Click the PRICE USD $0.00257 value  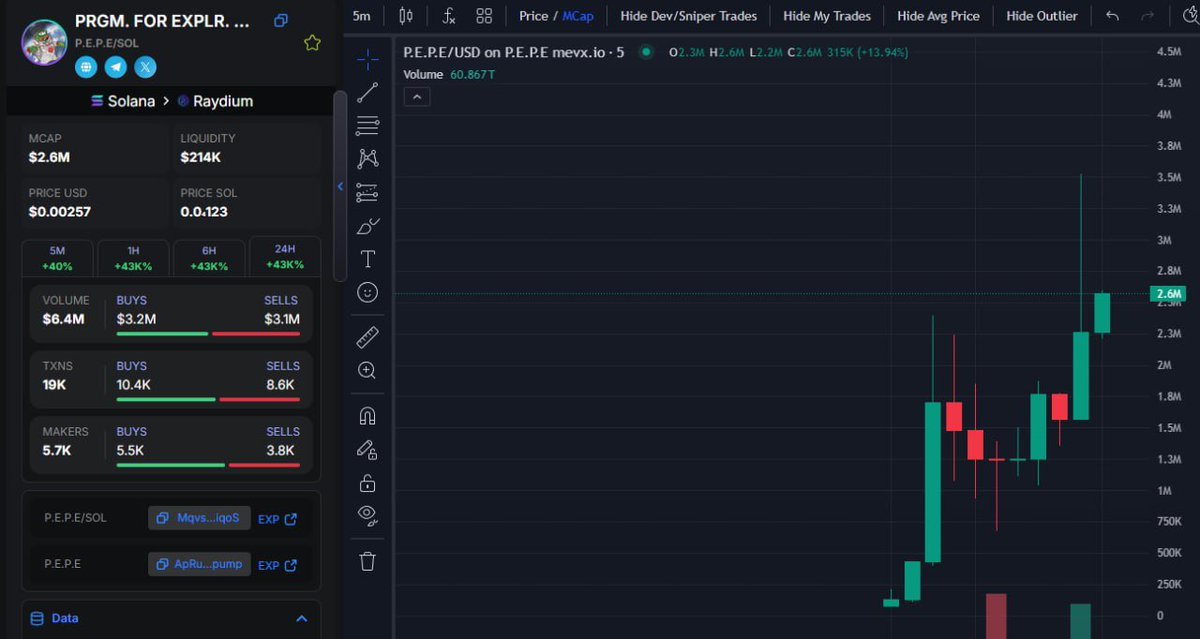click(x=60, y=212)
